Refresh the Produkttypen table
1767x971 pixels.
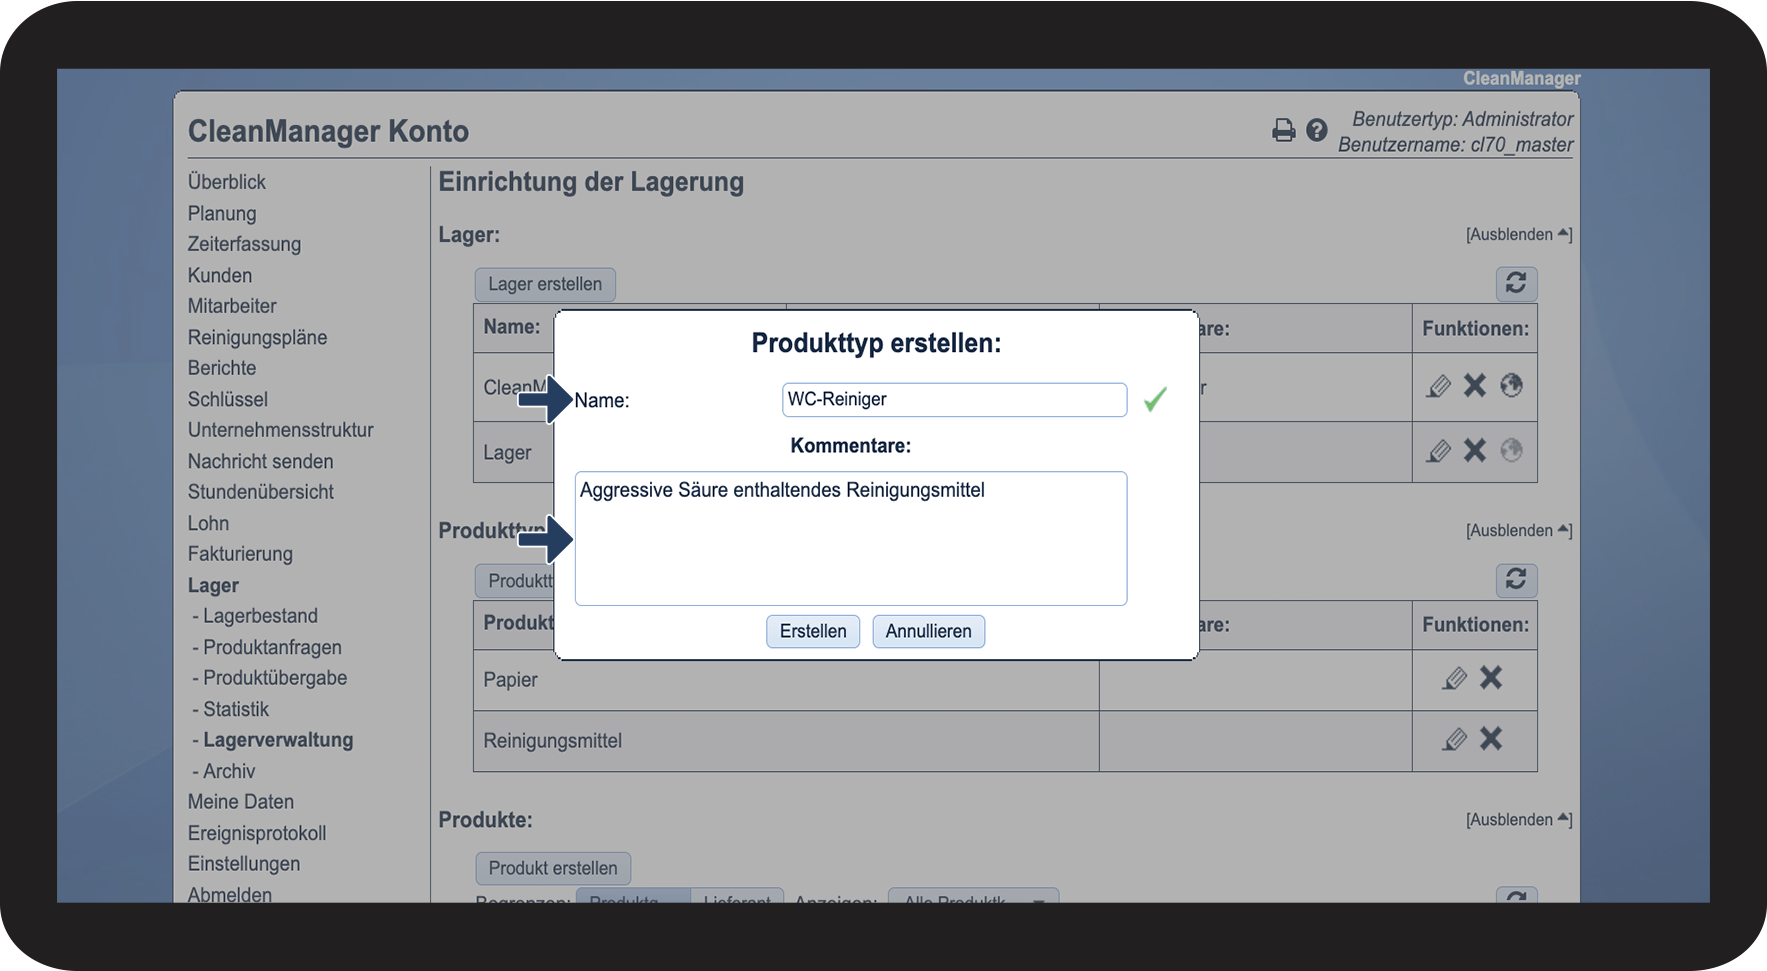click(x=1516, y=580)
